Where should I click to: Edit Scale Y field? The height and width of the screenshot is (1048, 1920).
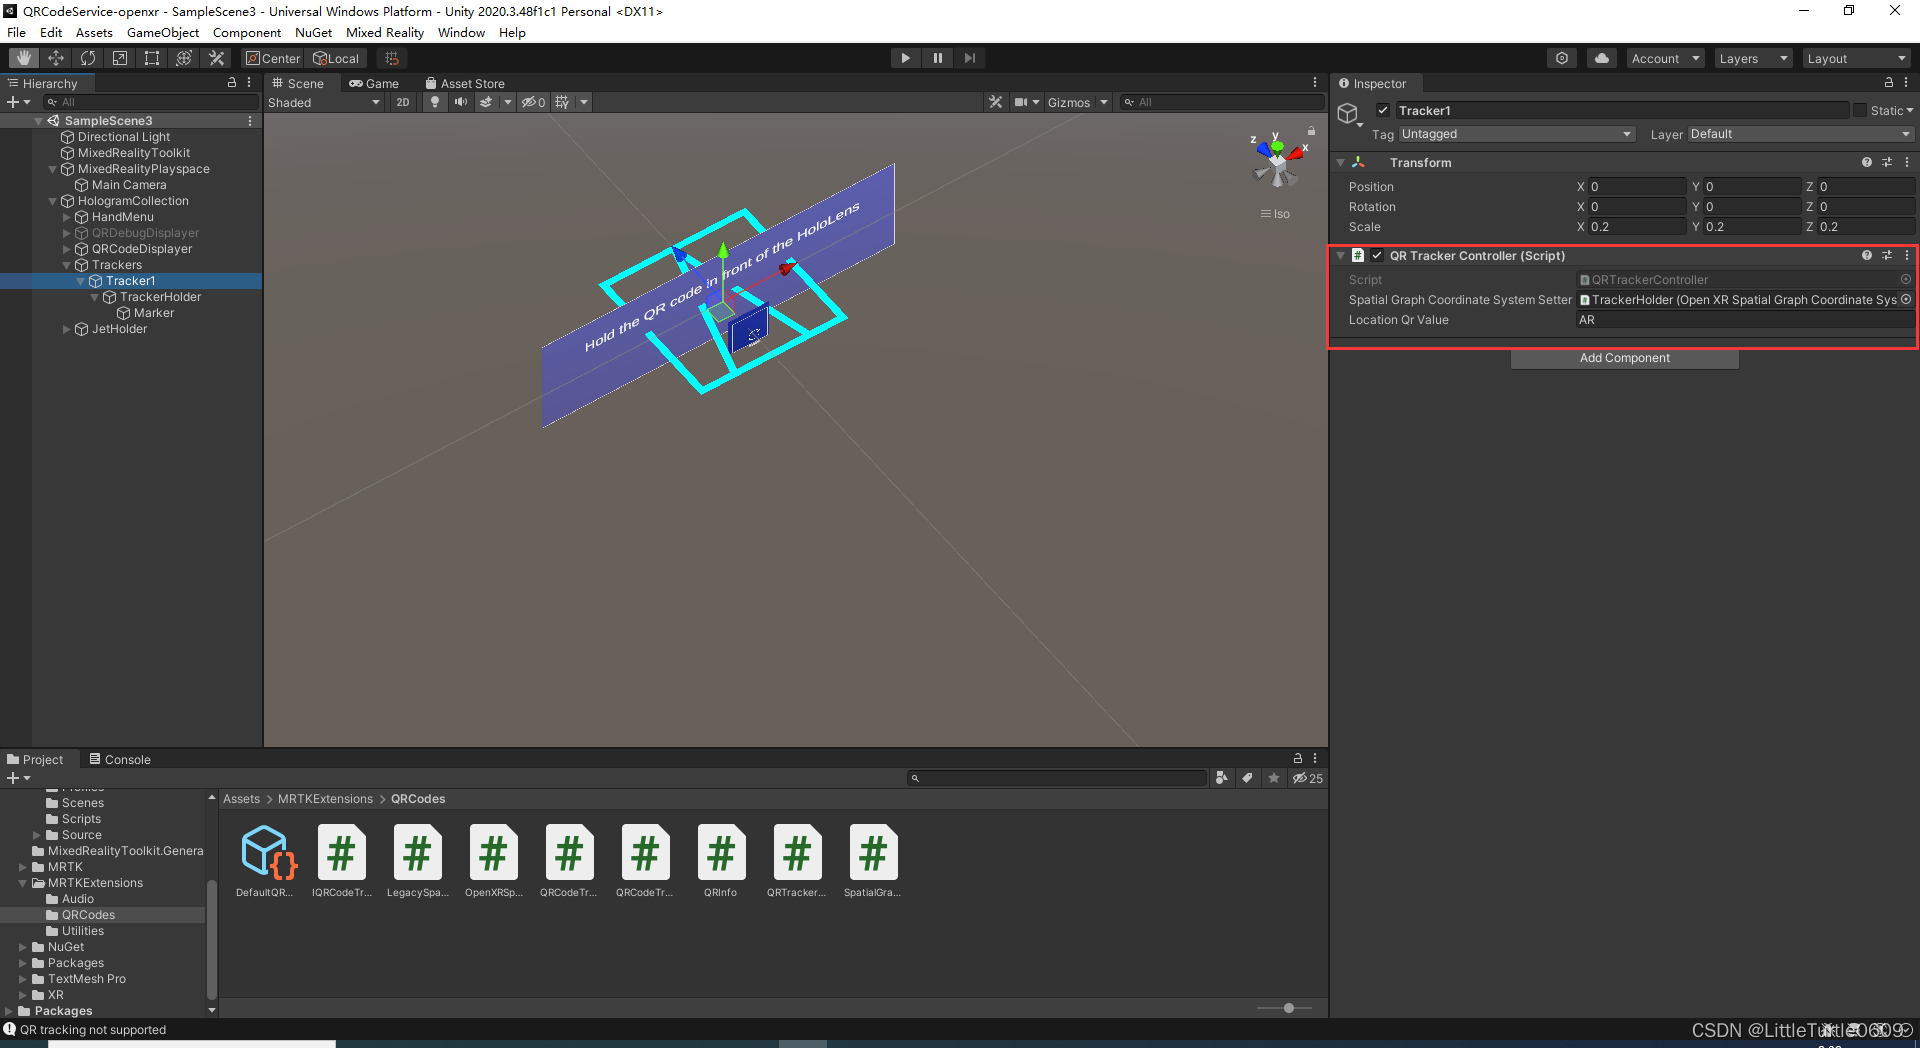click(1752, 227)
